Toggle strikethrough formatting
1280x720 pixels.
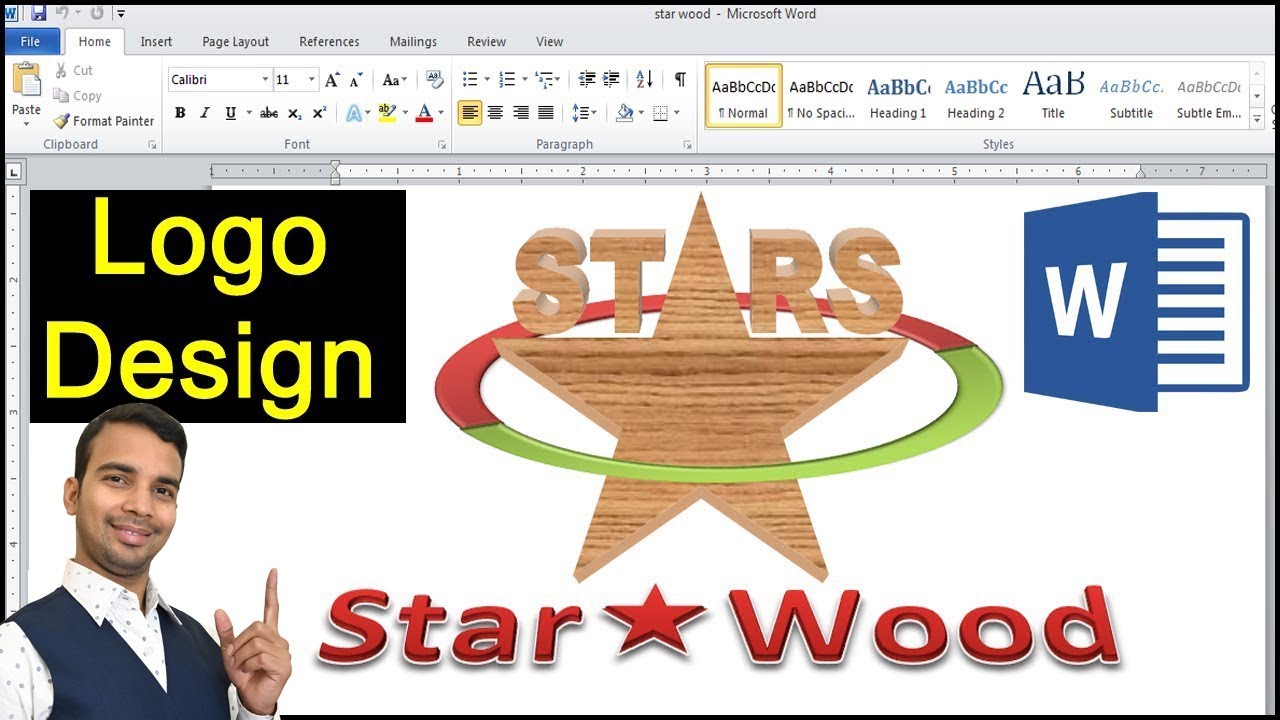269,113
